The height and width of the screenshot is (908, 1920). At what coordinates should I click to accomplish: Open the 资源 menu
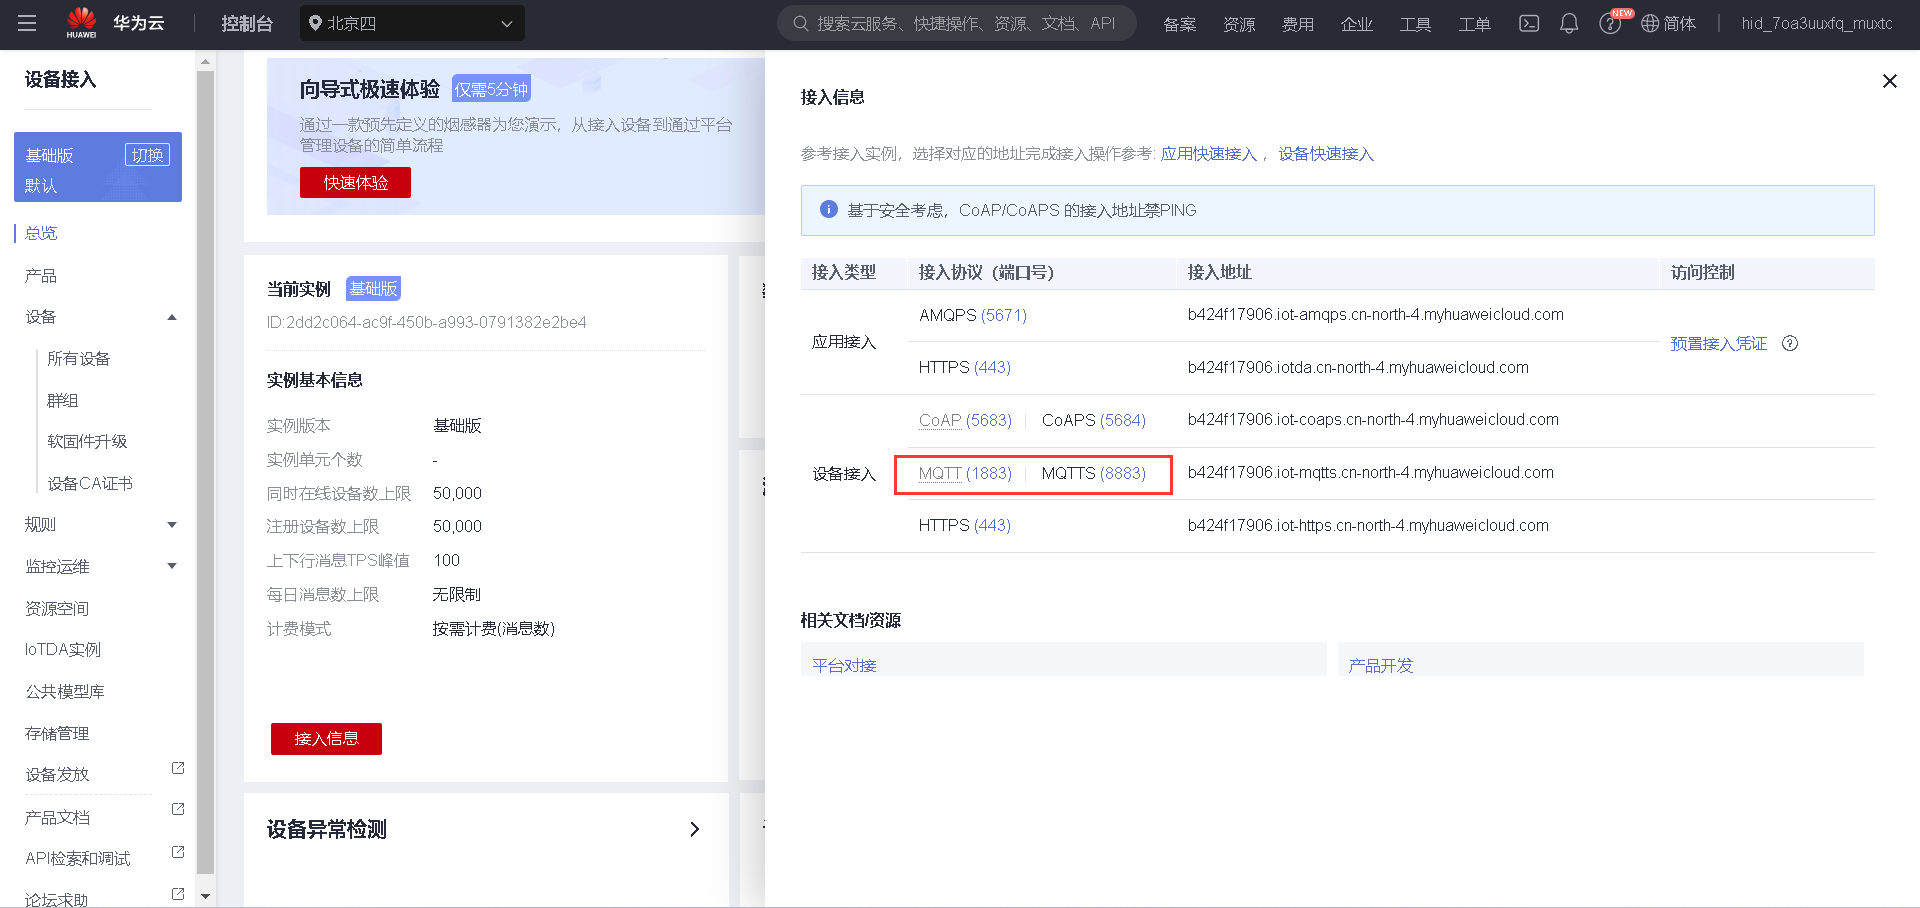tap(1239, 24)
